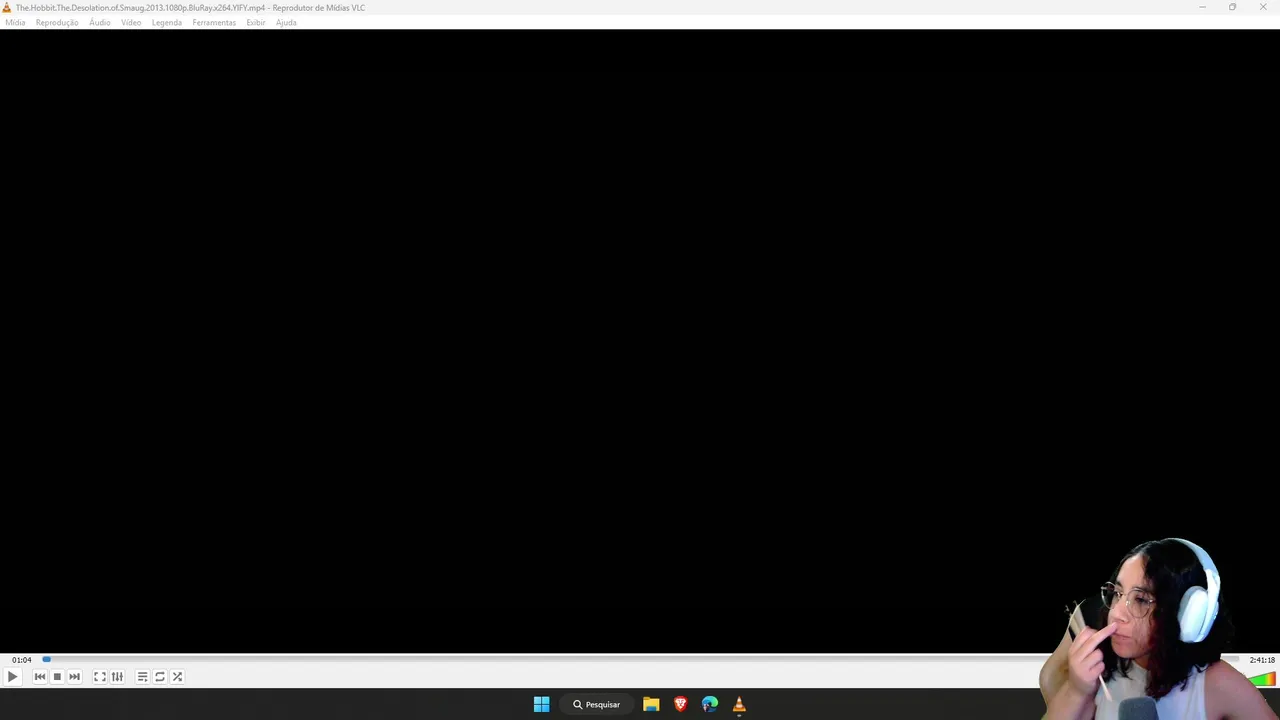Open the Ajuda menu
The height and width of the screenshot is (720, 1280).
click(x=286, y=22)
